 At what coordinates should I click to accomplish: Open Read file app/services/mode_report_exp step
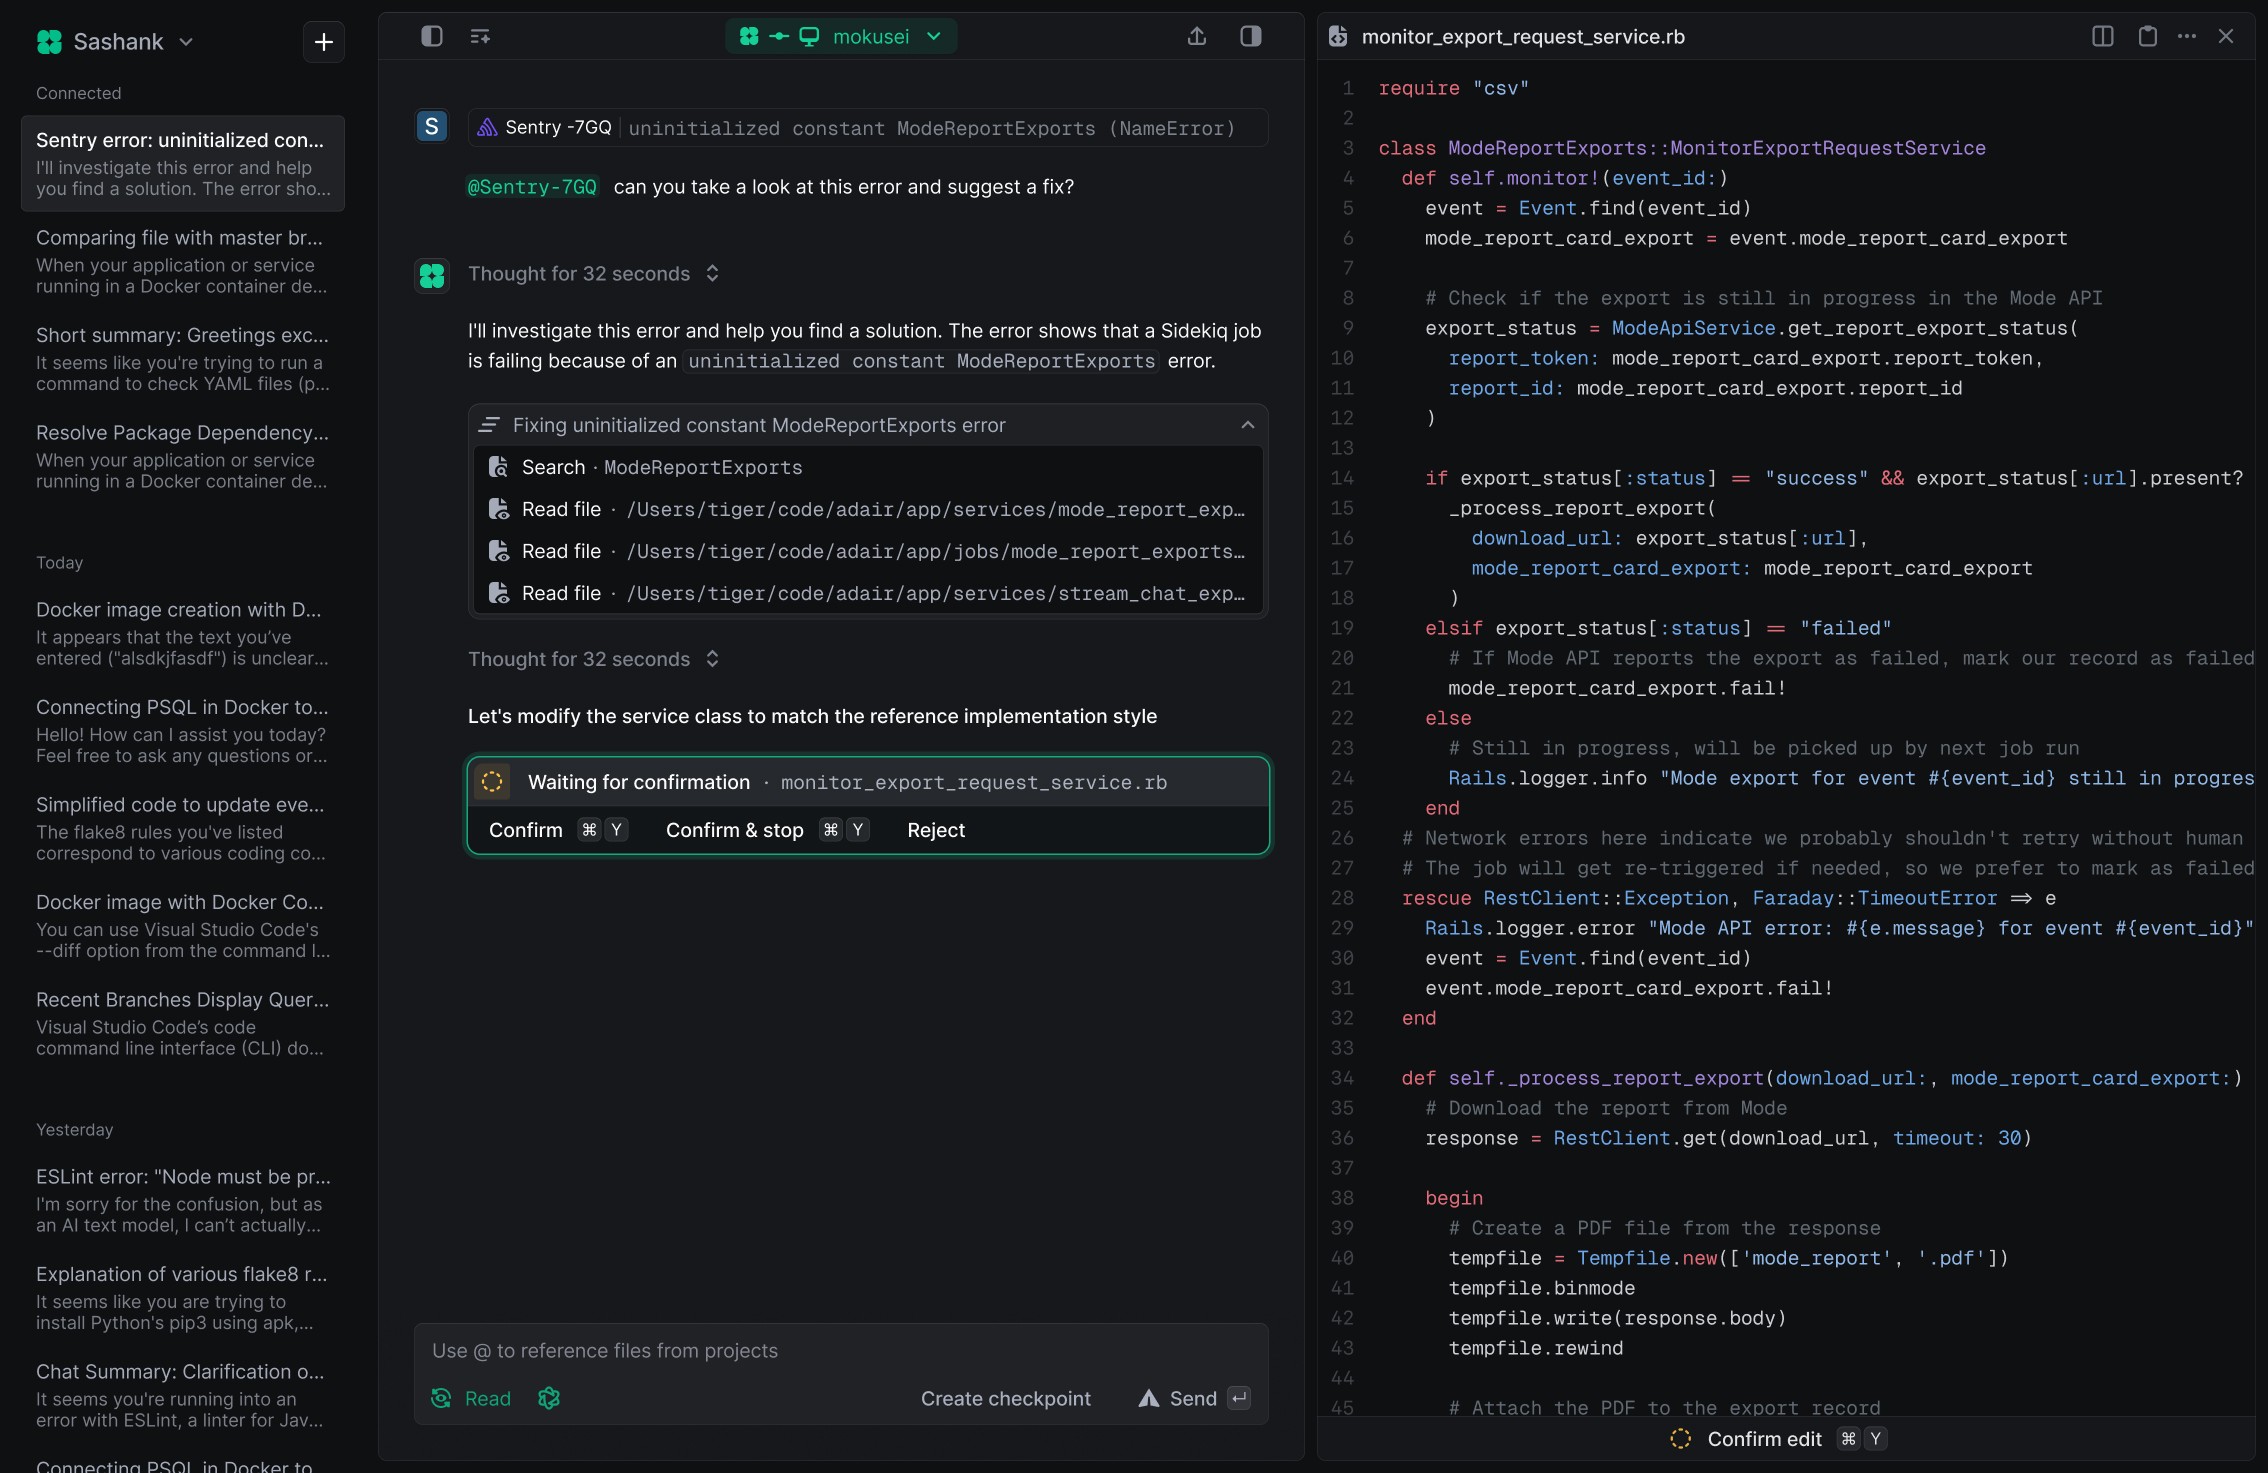point(868,509)
